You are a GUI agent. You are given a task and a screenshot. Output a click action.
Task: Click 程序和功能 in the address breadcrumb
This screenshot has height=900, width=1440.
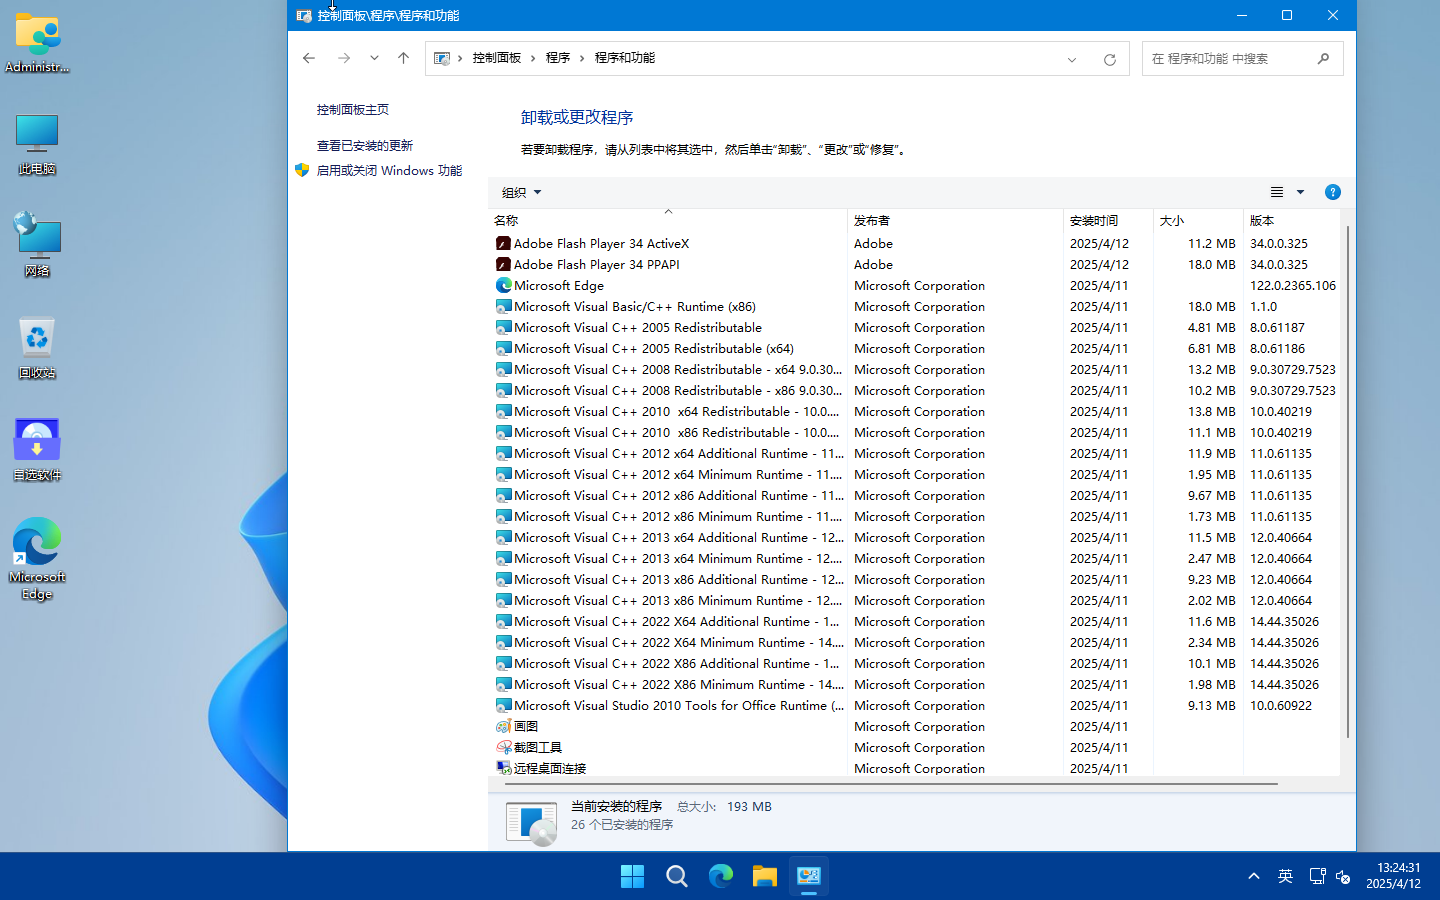point(625,58)
